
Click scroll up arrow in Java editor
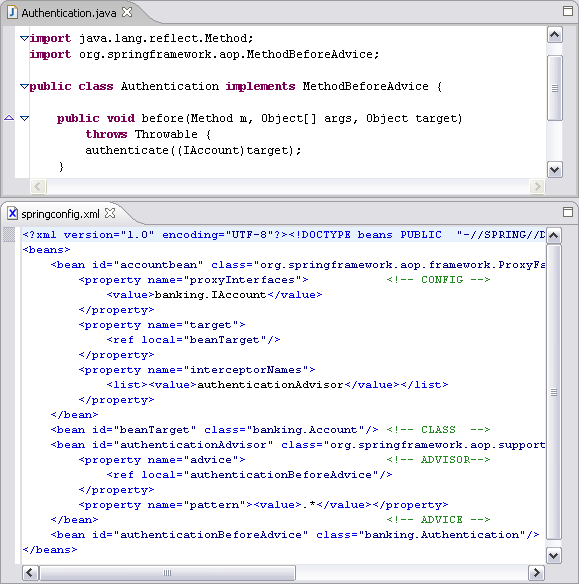click(554, 35)
